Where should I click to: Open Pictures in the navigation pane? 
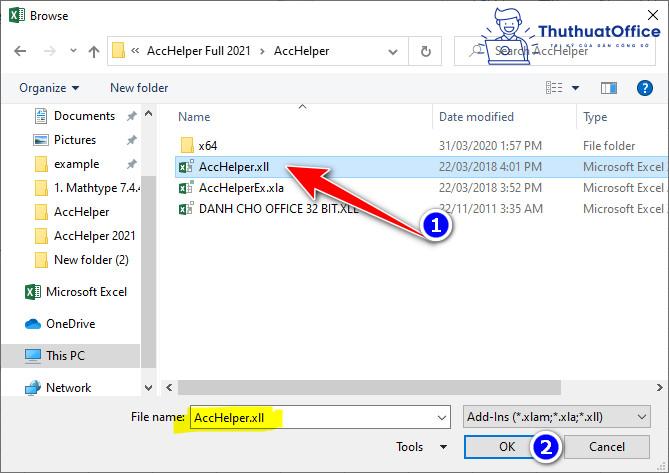75,140
